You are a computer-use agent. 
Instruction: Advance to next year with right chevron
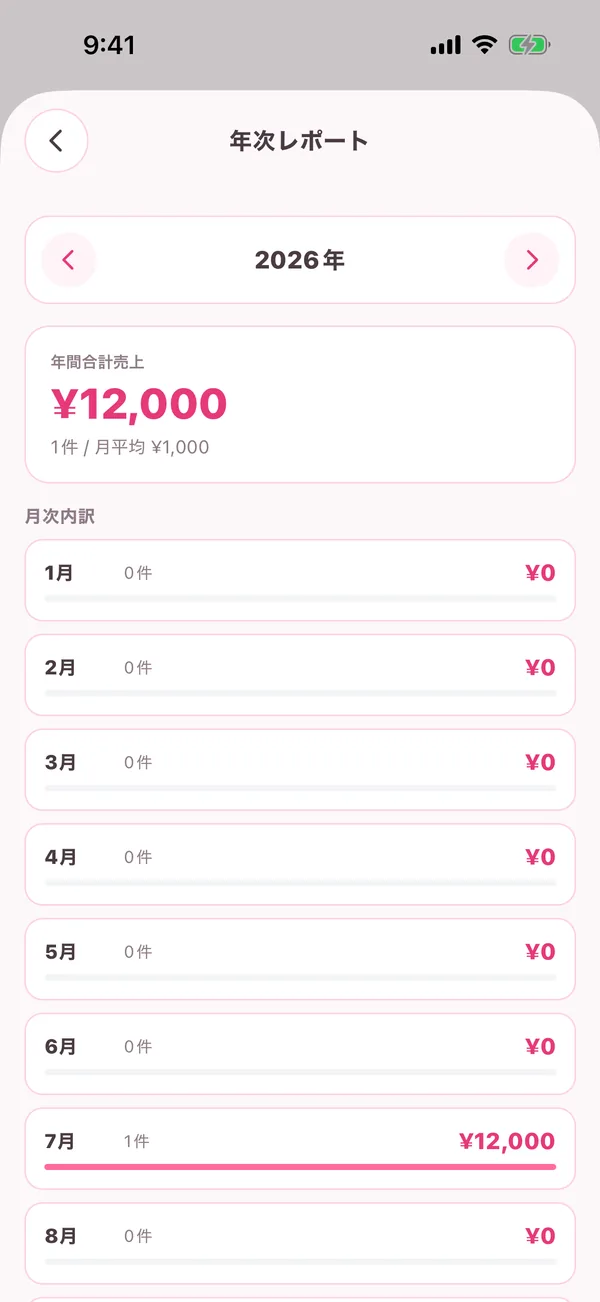point(532,260)
